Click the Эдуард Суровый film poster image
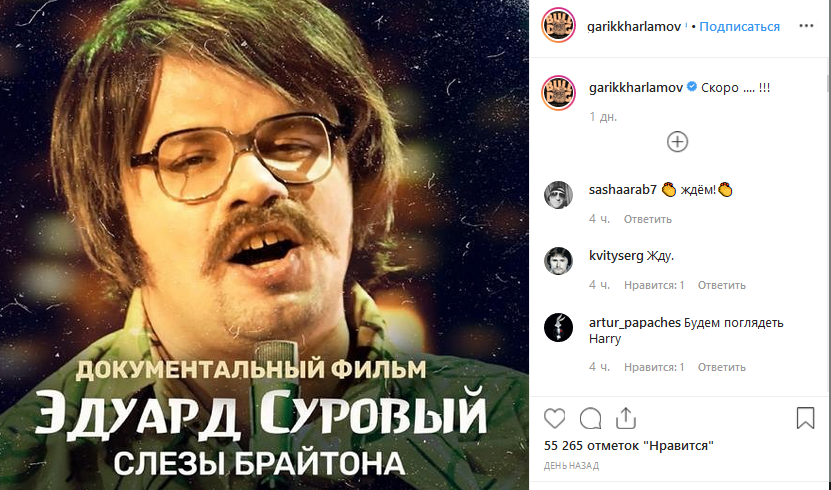 coord(264,245)
